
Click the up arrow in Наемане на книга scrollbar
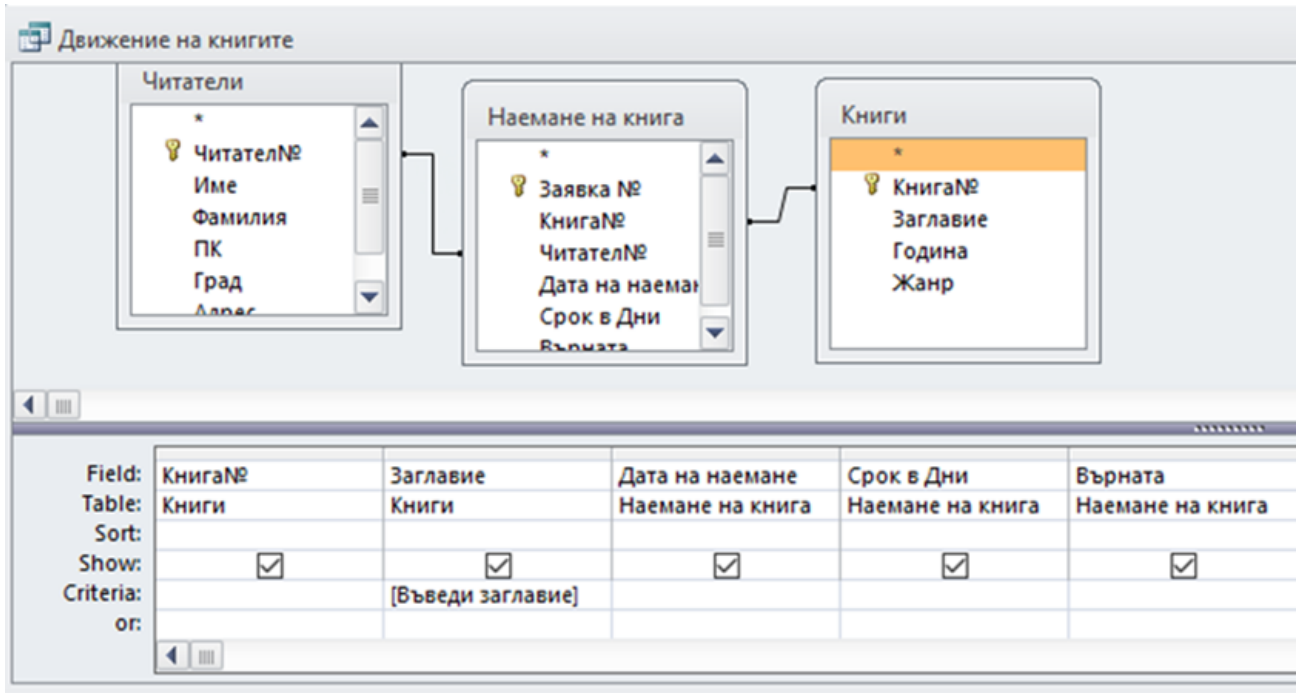click(x=716, y=161)
